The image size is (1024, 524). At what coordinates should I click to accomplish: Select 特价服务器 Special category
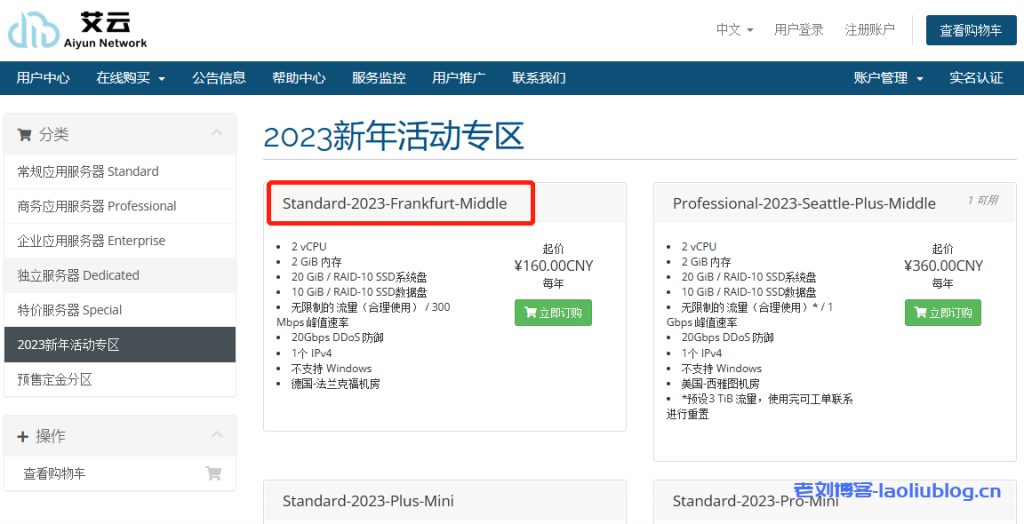[x=120, y=310]
